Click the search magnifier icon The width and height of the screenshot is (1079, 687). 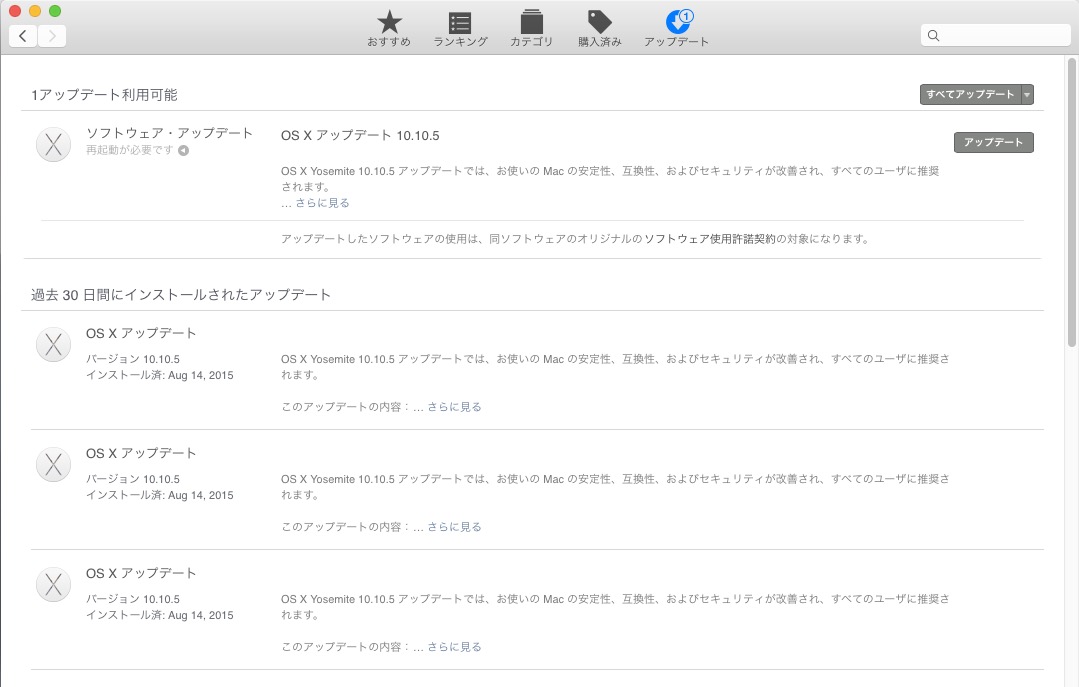click(933, 36)
